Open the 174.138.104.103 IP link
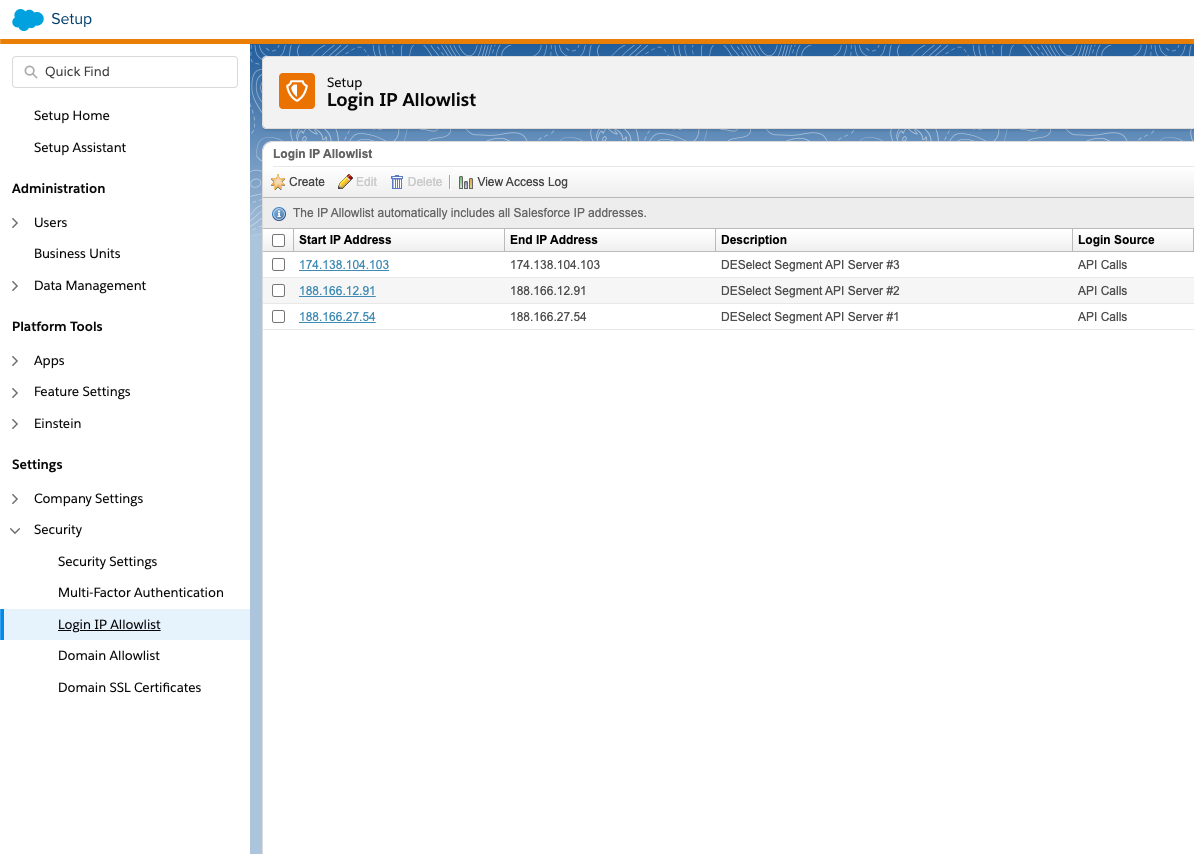Screen dimensions: 1194x854 tap(344, 265)
